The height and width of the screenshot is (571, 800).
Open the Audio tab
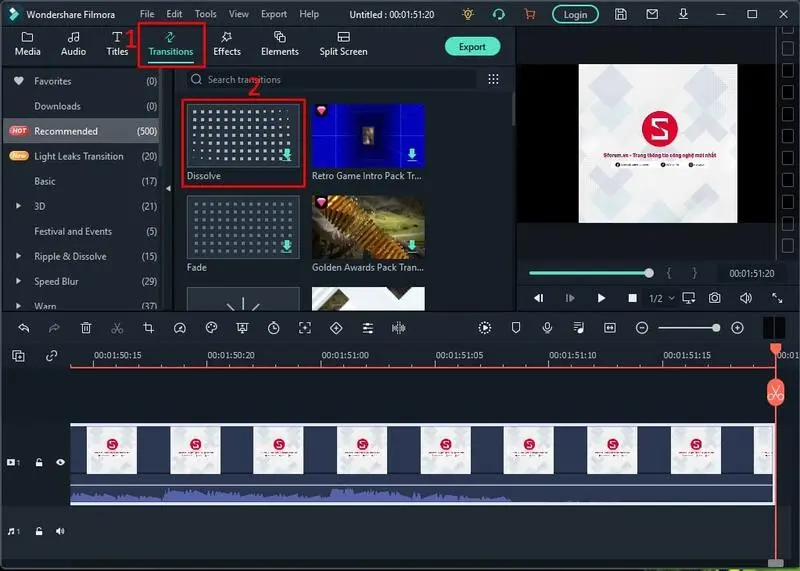click(73, 44)
